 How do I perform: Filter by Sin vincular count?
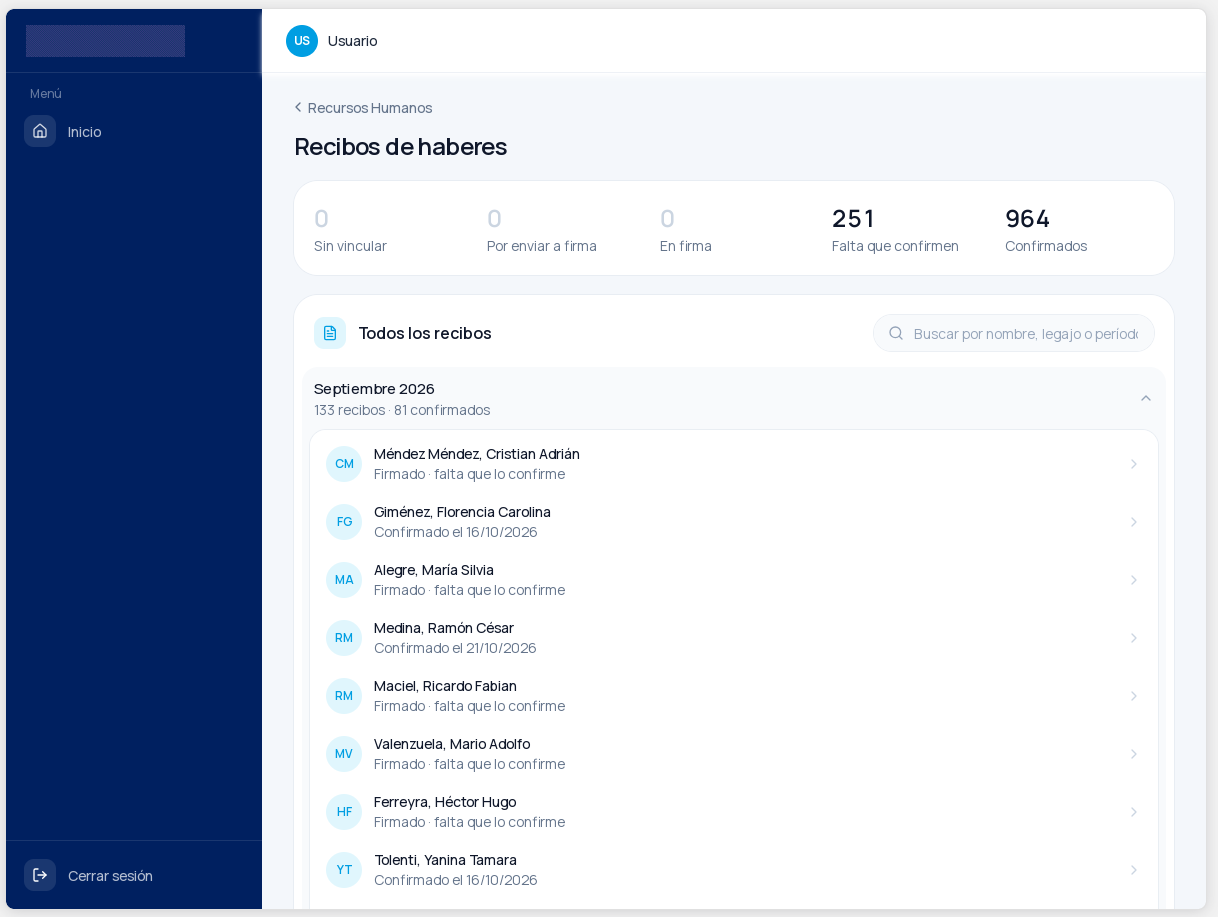coord(350,229)
